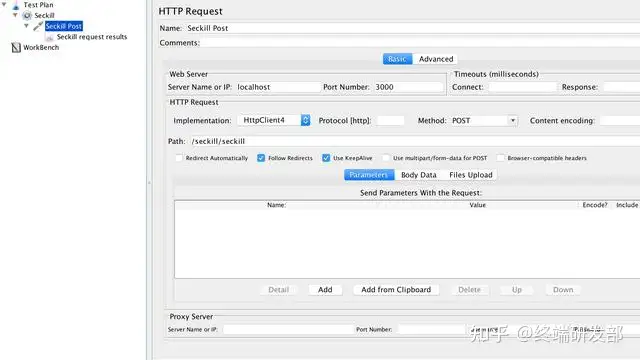Viewport: 640px width, 360px height.
Task: Click Add from Clipboard button
Action: tap(396, 289)
